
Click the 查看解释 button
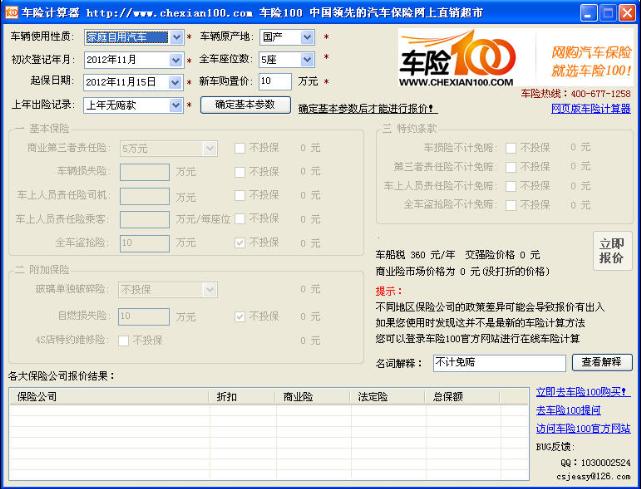coord(602,362)
